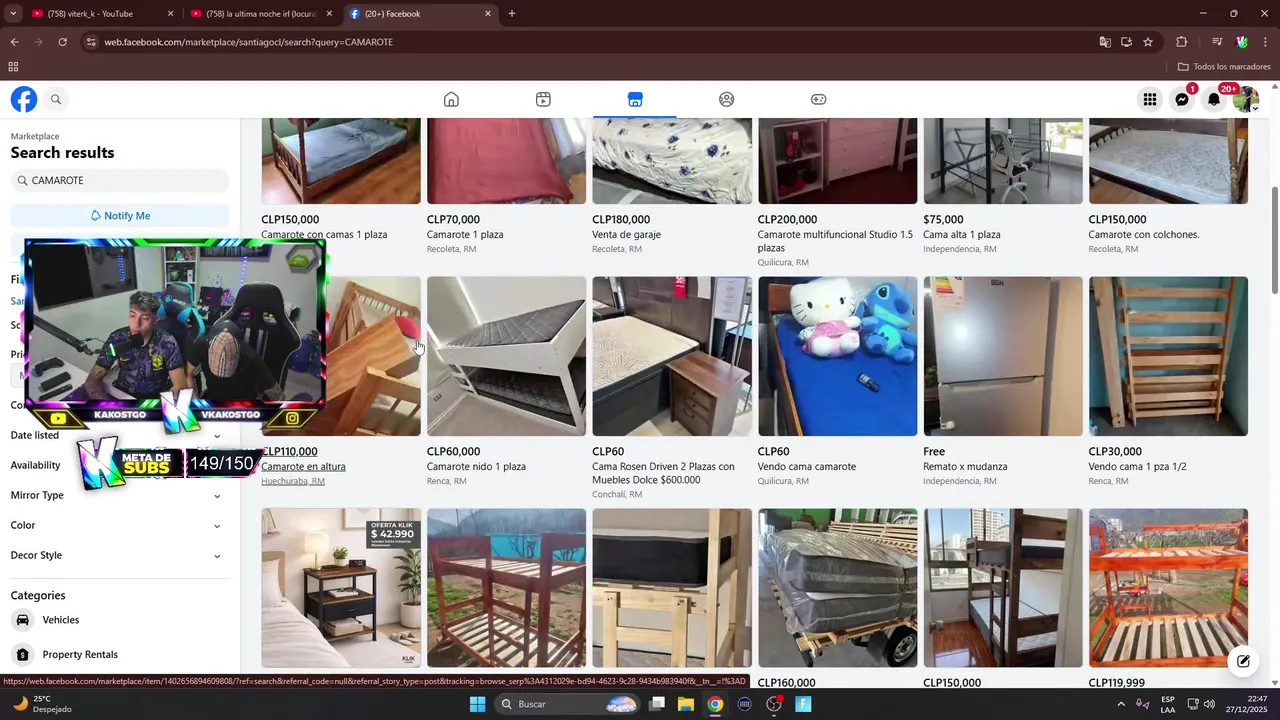Open Task View on the taskbar
This screenshot has height=720, width=1280.
pos(657,704)
